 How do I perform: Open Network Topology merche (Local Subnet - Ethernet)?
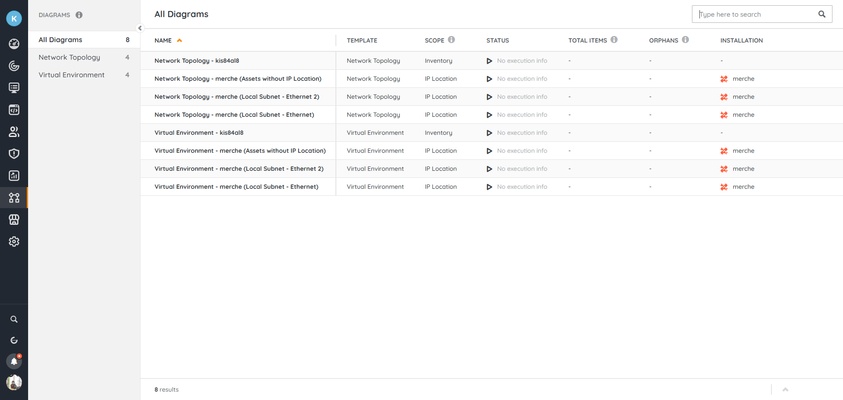click(234, 115)
